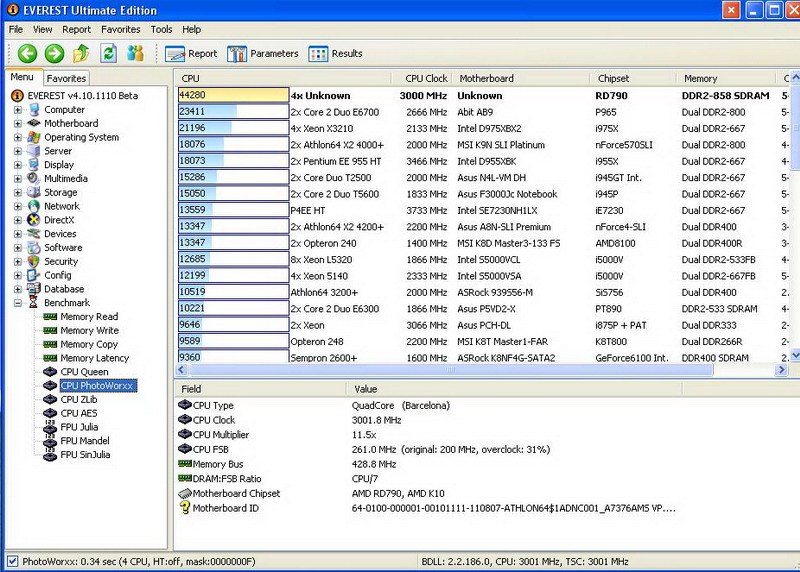The image size is (800, 572).
Task: Click the Up folder arrow icon
Action: tap(82, 54)
